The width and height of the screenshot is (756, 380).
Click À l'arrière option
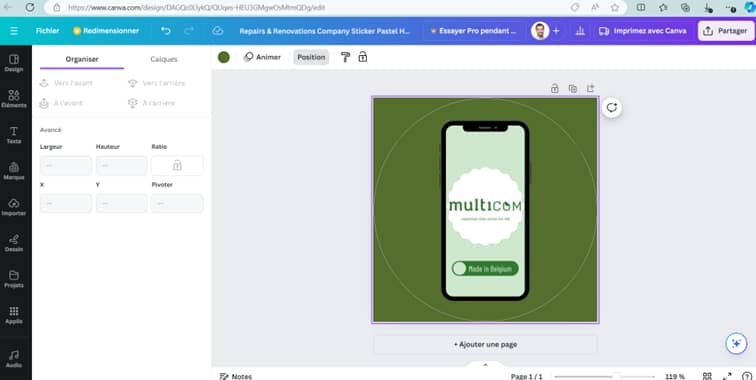coord(151,103)
